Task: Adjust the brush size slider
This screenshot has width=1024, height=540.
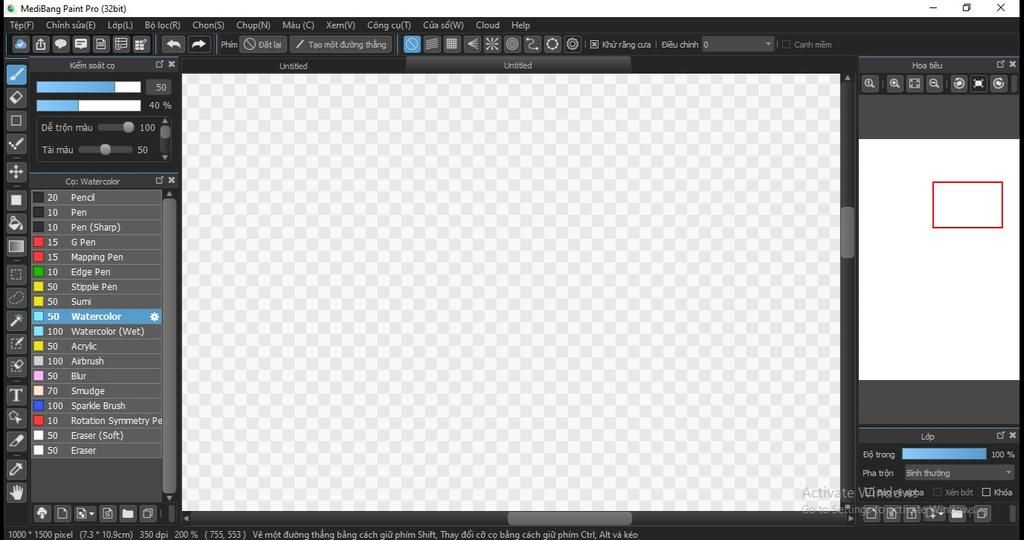Action: pyautogui.click(x=88, y=87)
